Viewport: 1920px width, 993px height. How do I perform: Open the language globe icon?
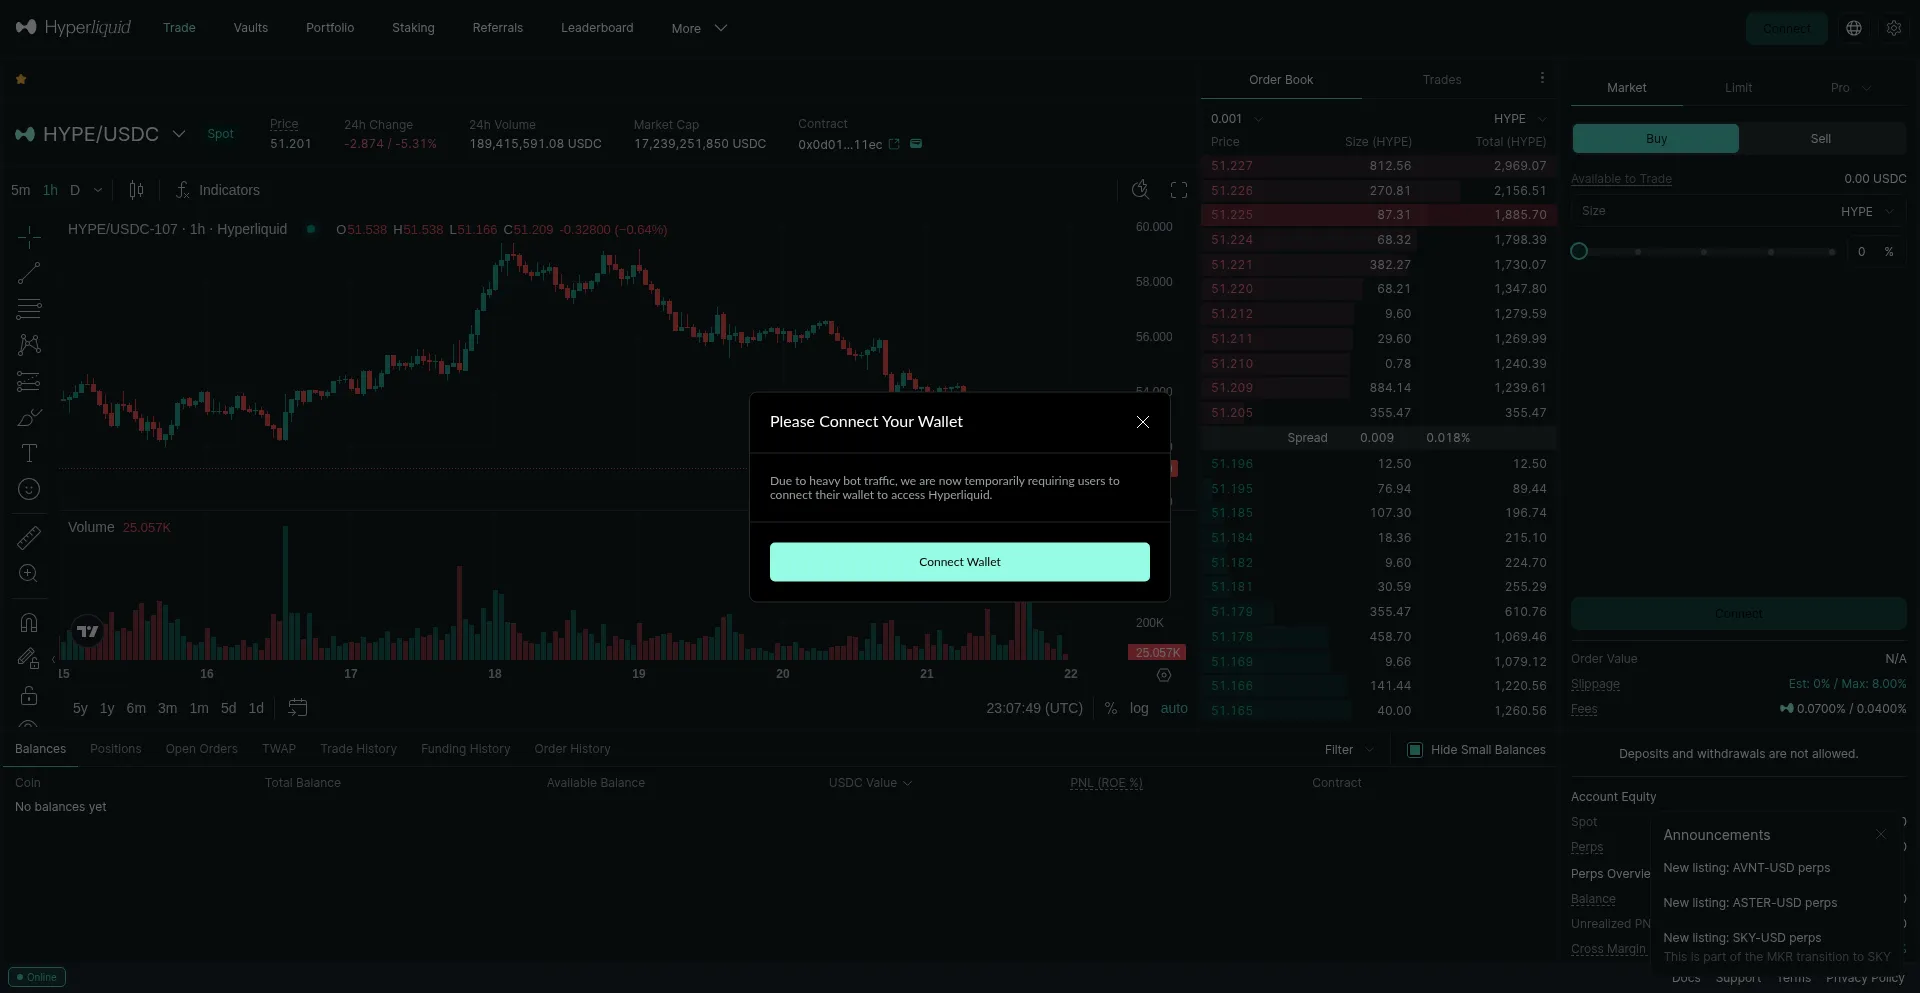(1854, 28)
